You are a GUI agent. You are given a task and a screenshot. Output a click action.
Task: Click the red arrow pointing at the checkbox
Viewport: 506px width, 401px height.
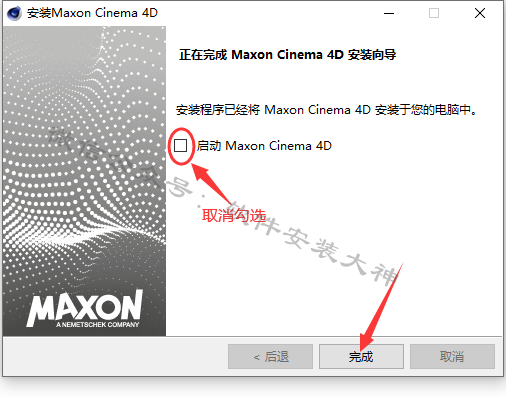point(211,184)
